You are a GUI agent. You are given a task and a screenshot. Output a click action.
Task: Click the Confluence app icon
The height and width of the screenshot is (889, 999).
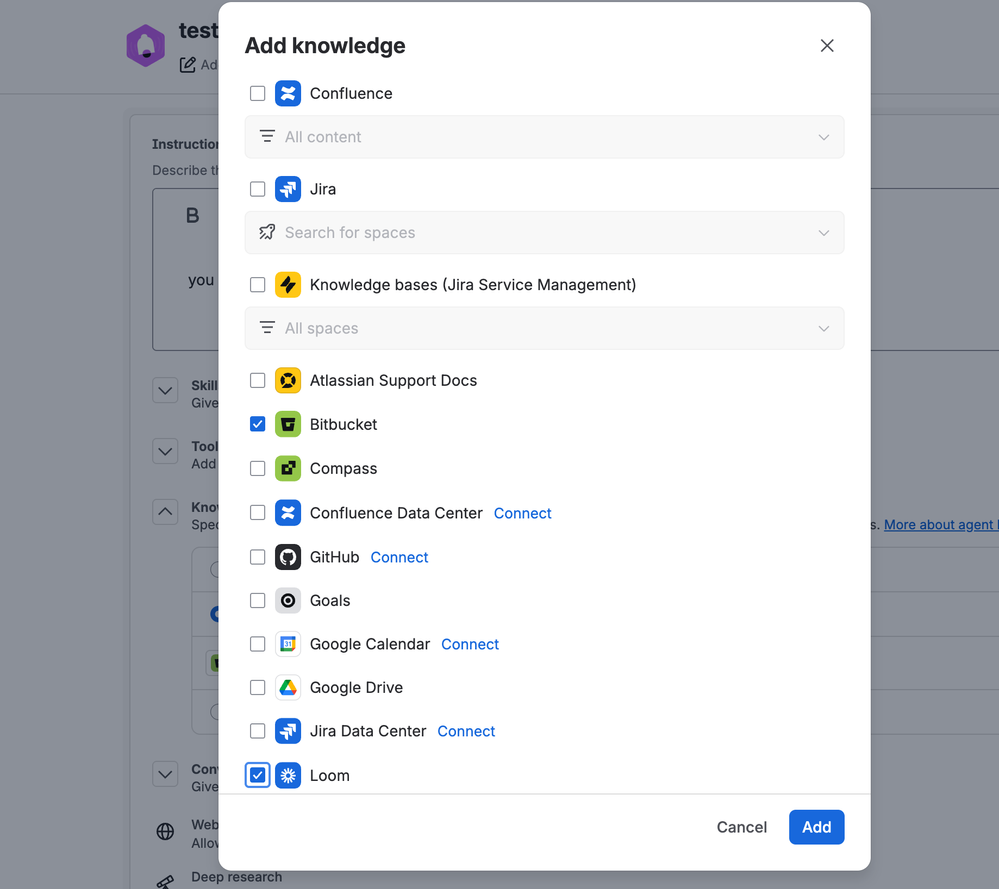click(x=288, y=93)
